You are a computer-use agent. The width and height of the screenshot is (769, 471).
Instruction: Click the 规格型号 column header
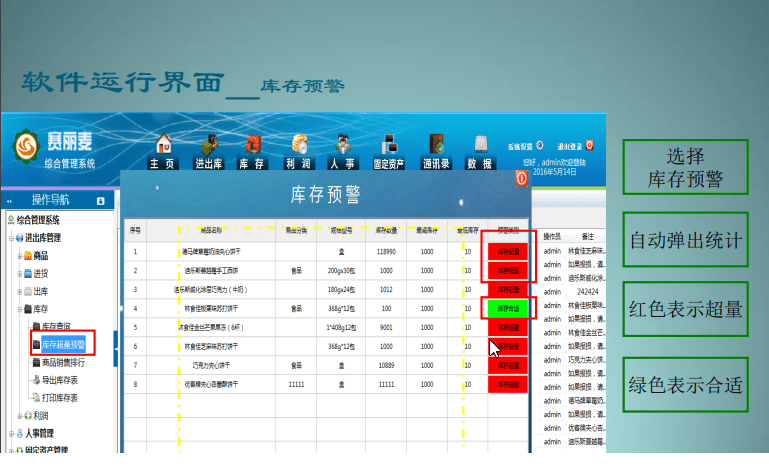coord(341,230)
